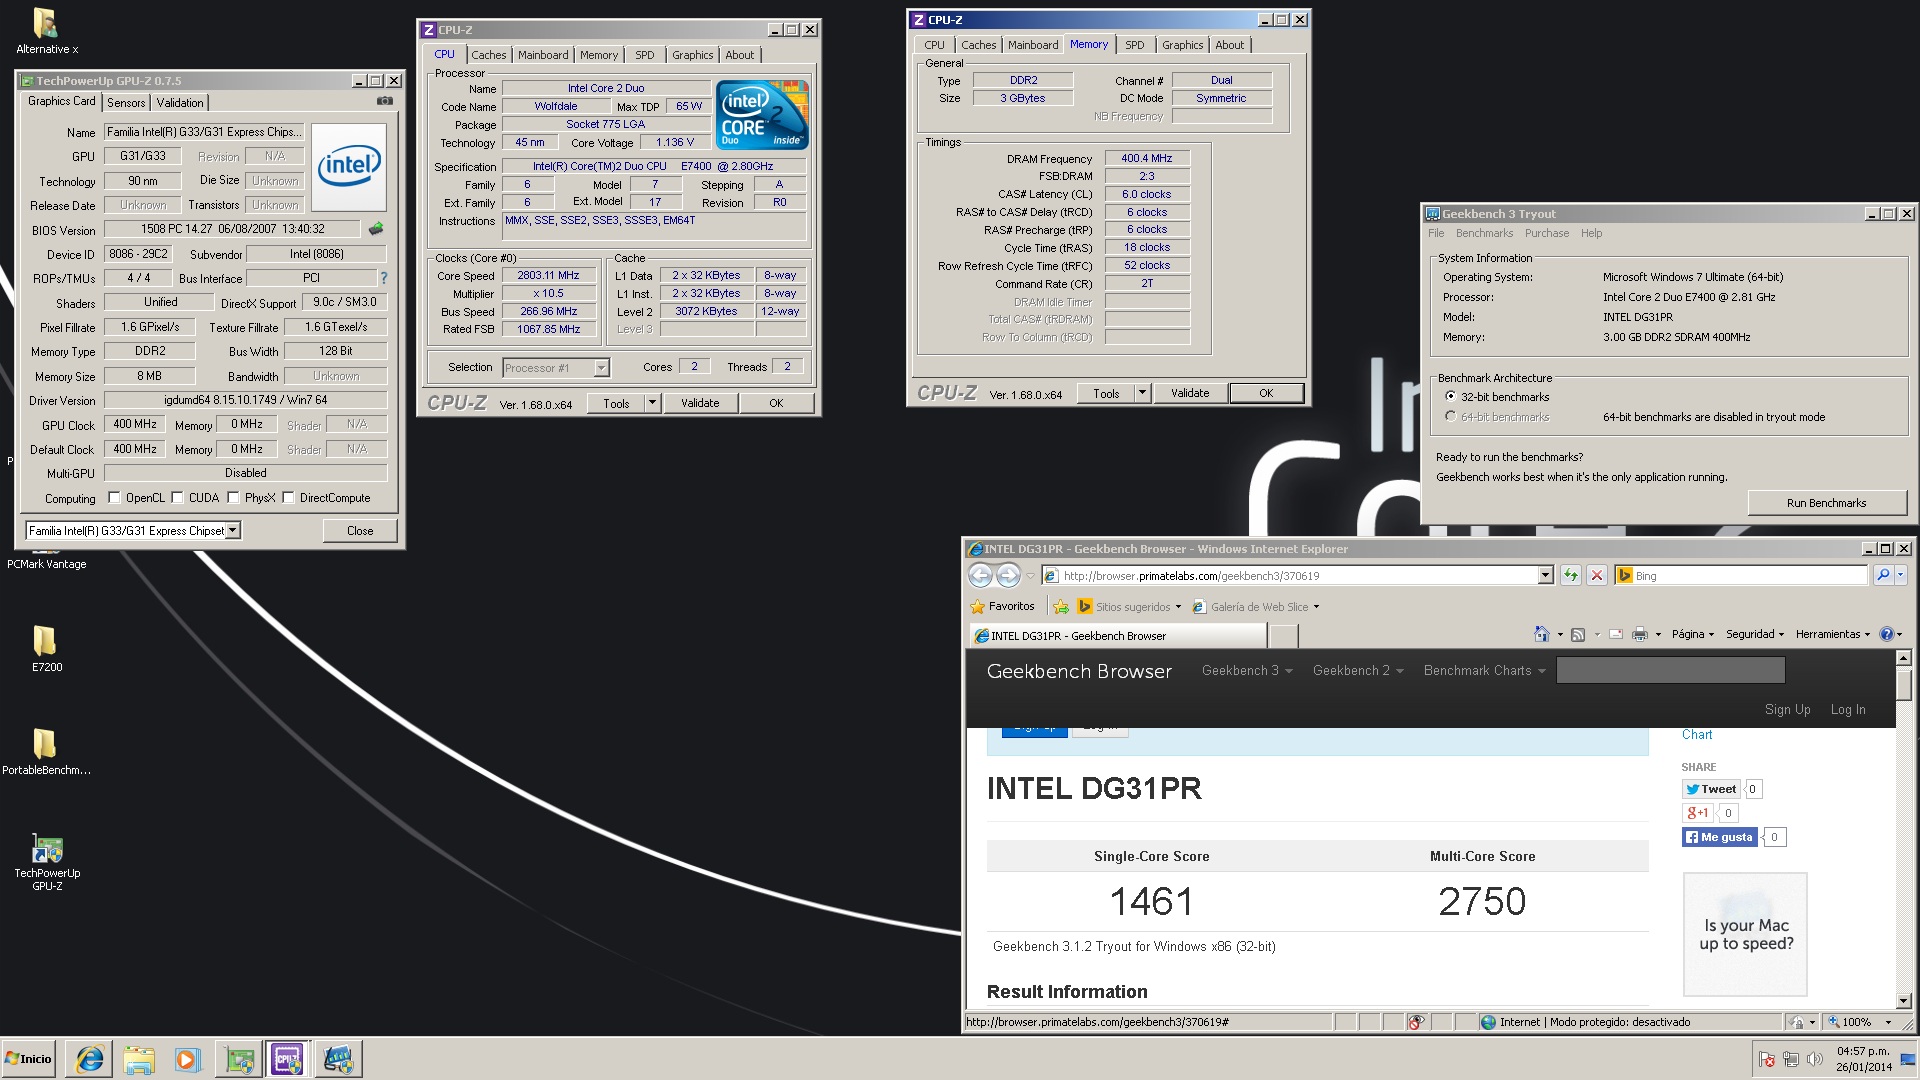Switch to CPU-Z purple taskbar icon
Screen dimensions: 1920x1080
(288, 1059)
